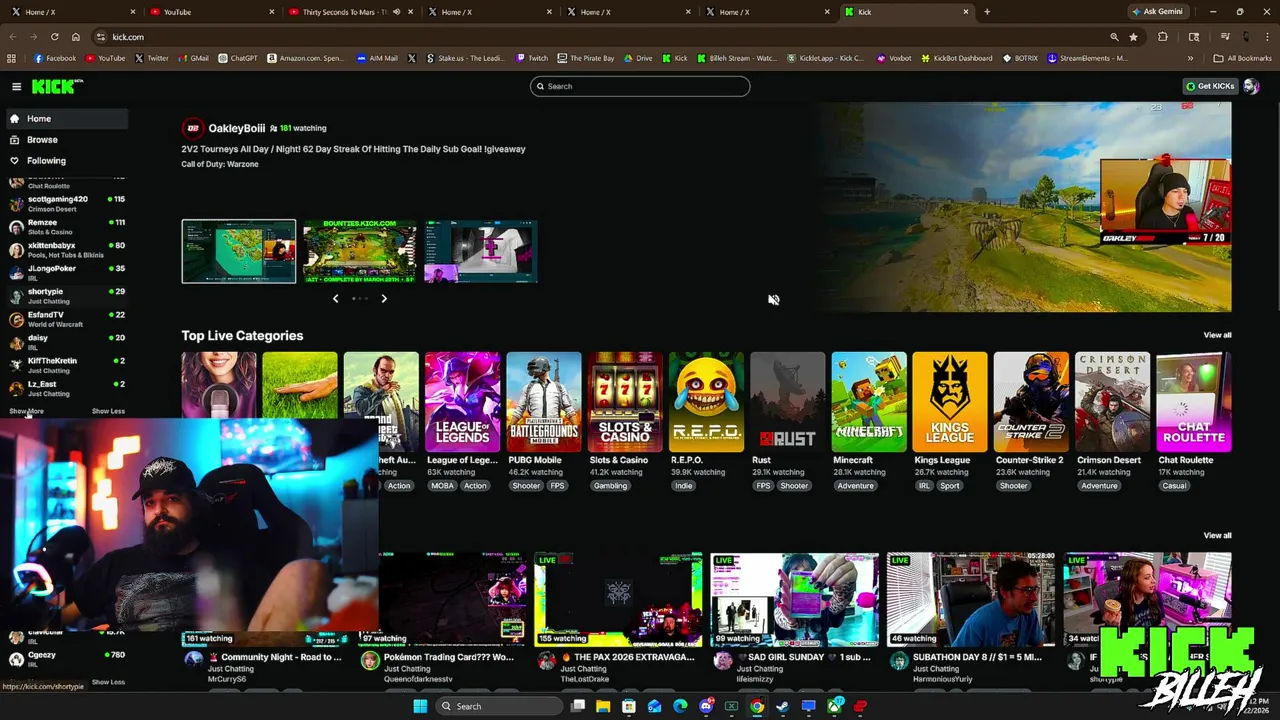Open the Twitch bookmark

coord(532,58)
